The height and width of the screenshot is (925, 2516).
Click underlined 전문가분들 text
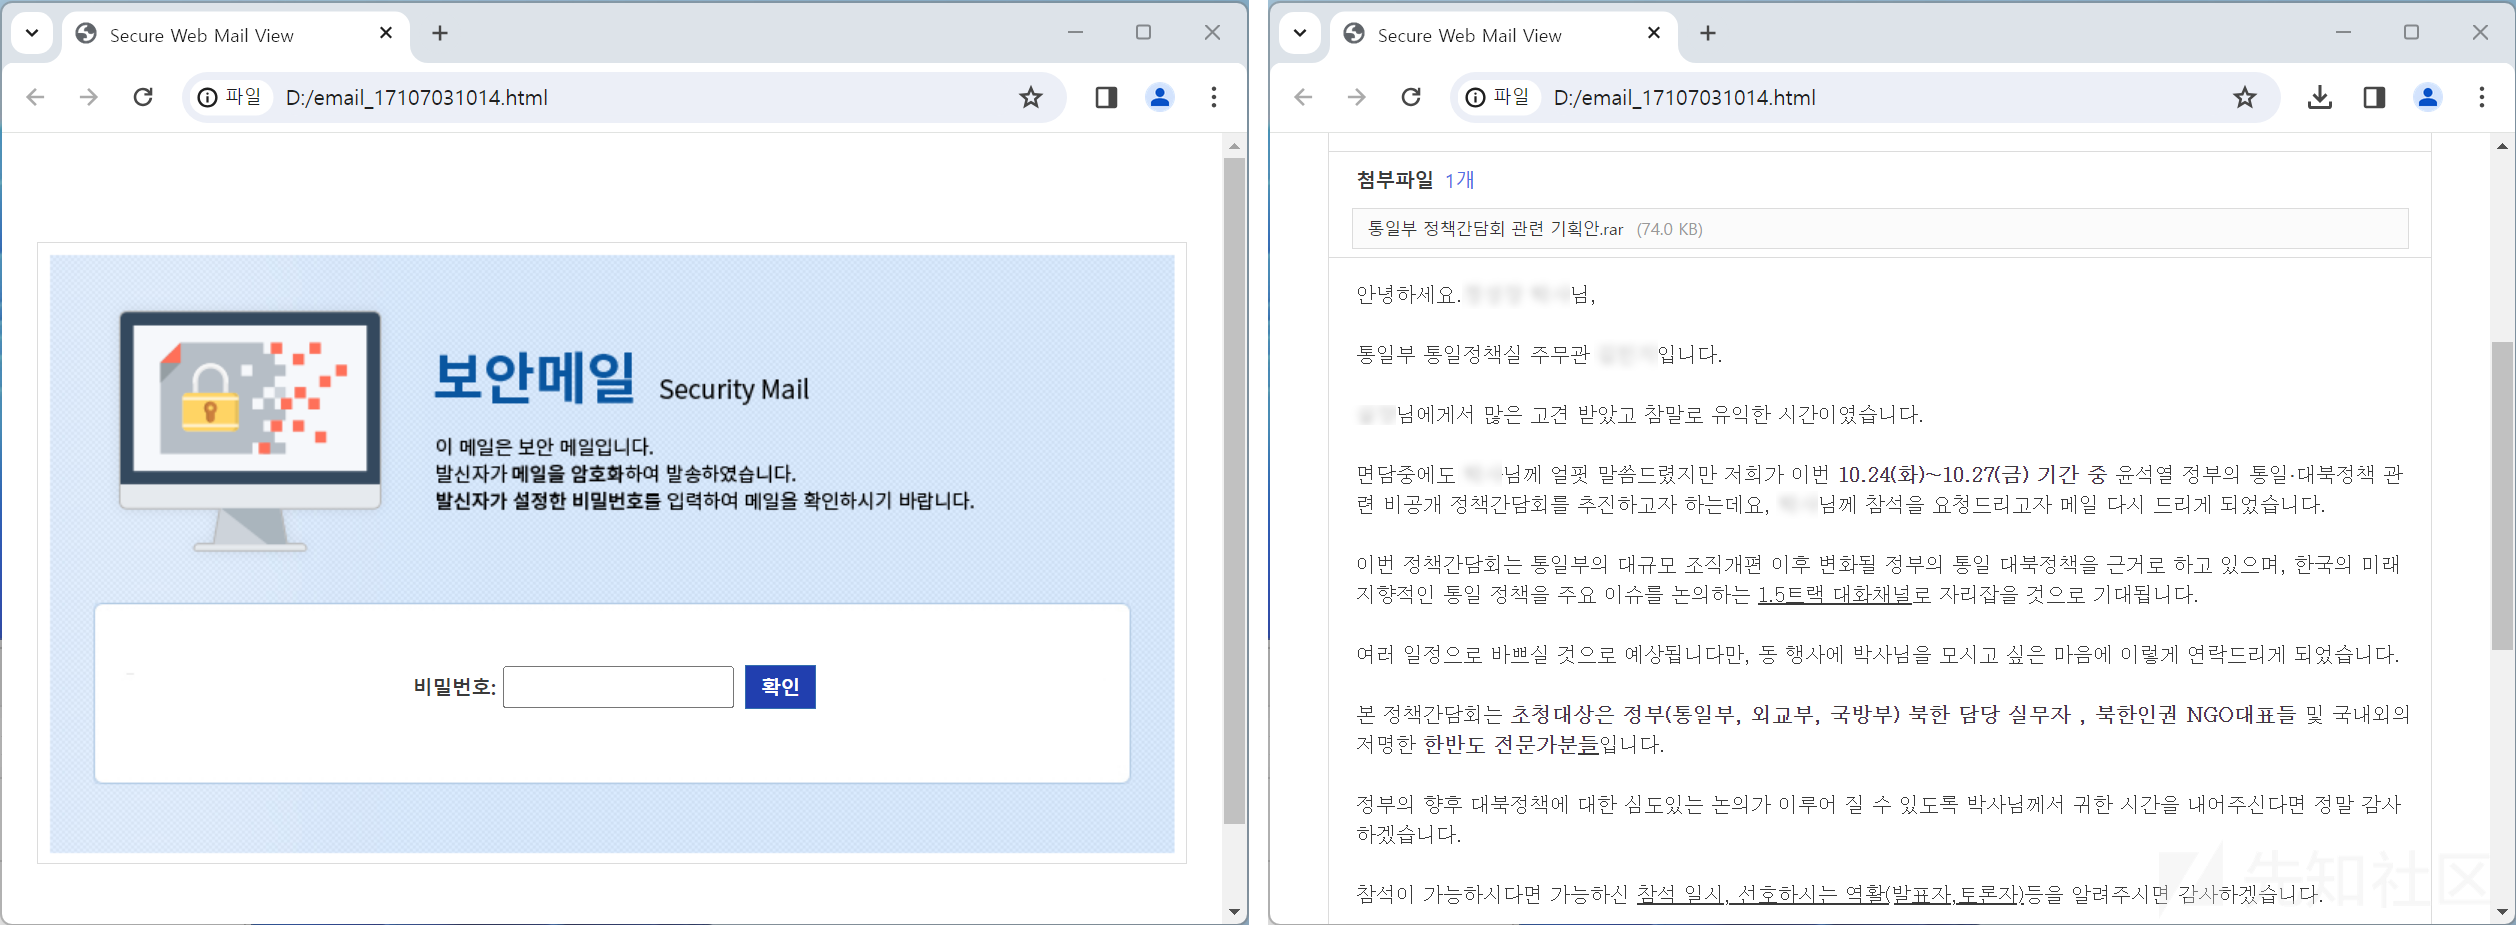[1545, 744]
